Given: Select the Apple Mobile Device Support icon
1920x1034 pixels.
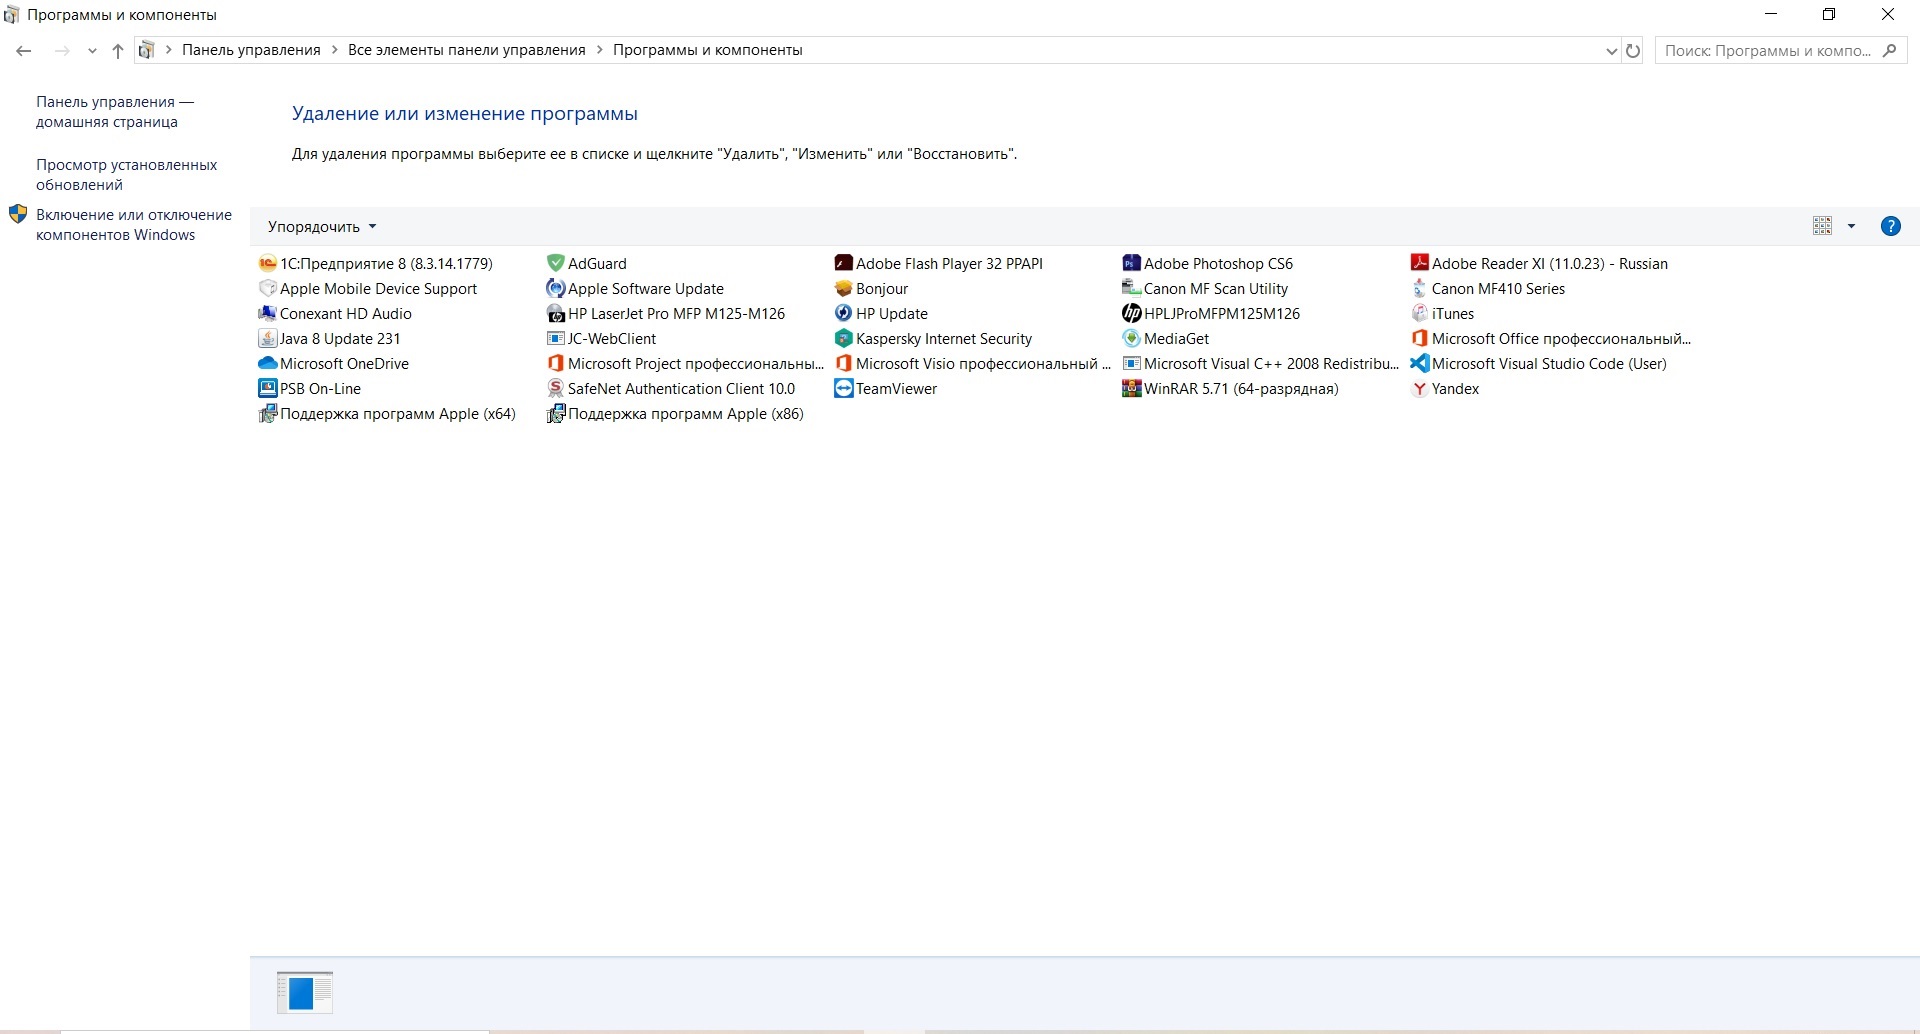Looking at the screenshot, I should click(267, 289).
